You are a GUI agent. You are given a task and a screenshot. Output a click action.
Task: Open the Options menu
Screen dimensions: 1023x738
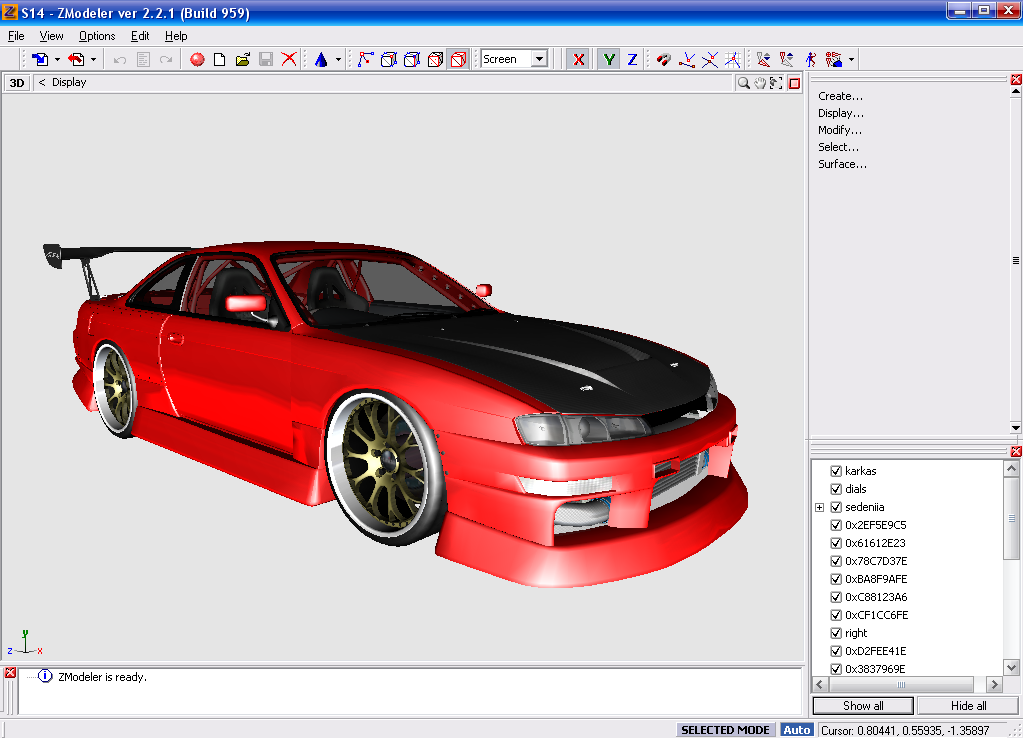pos(97,36)
